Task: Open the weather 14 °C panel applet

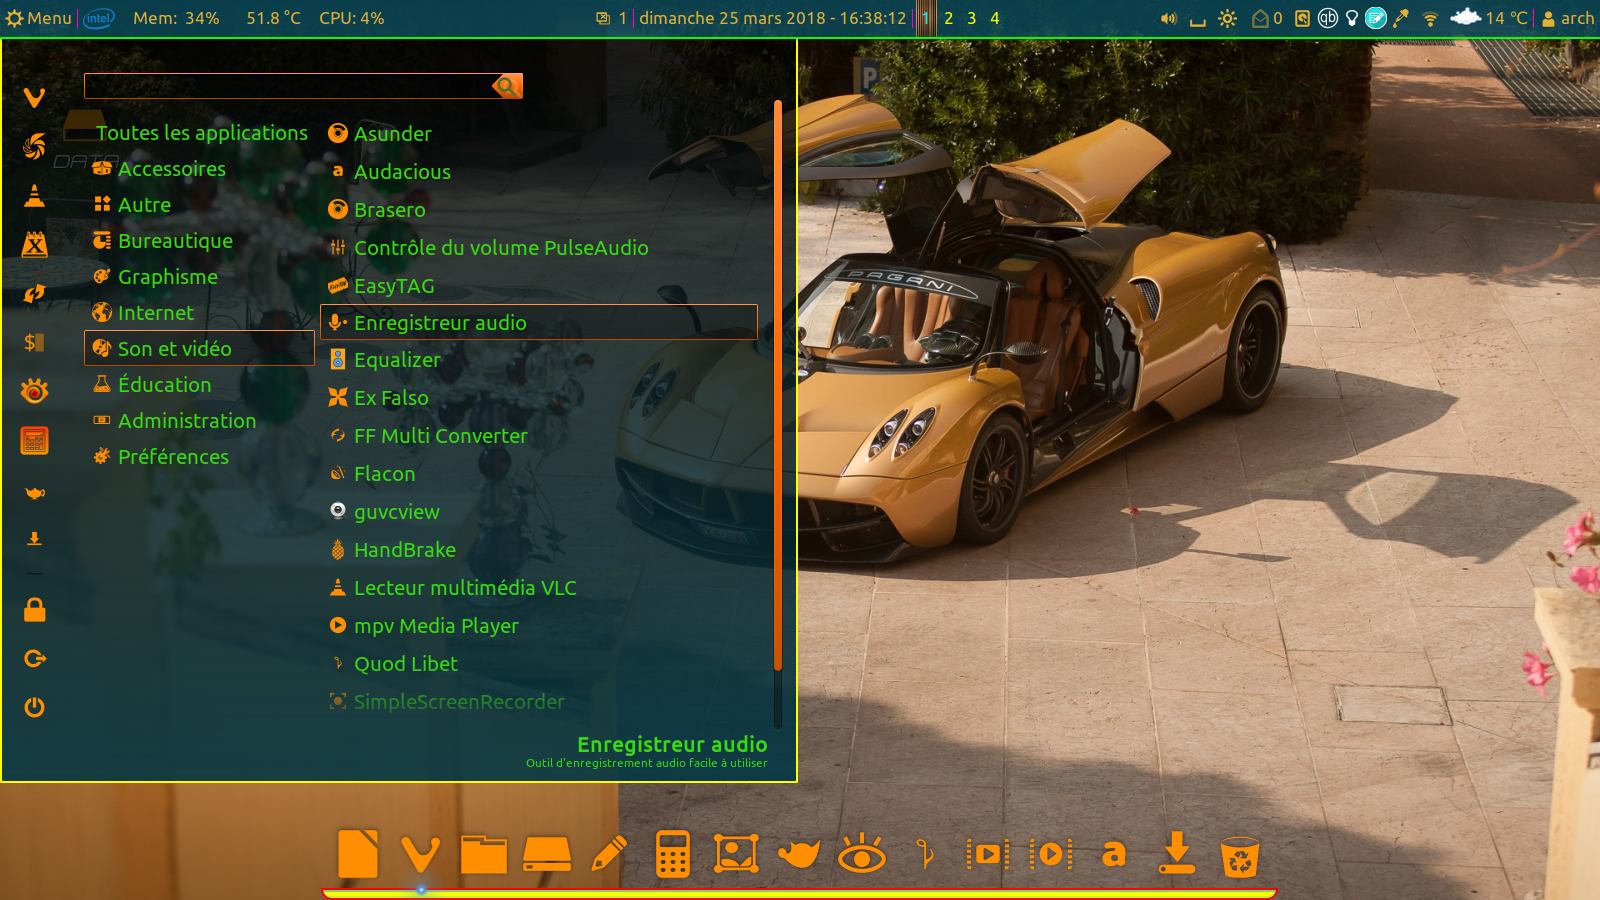Action: tap(1490, 18)
